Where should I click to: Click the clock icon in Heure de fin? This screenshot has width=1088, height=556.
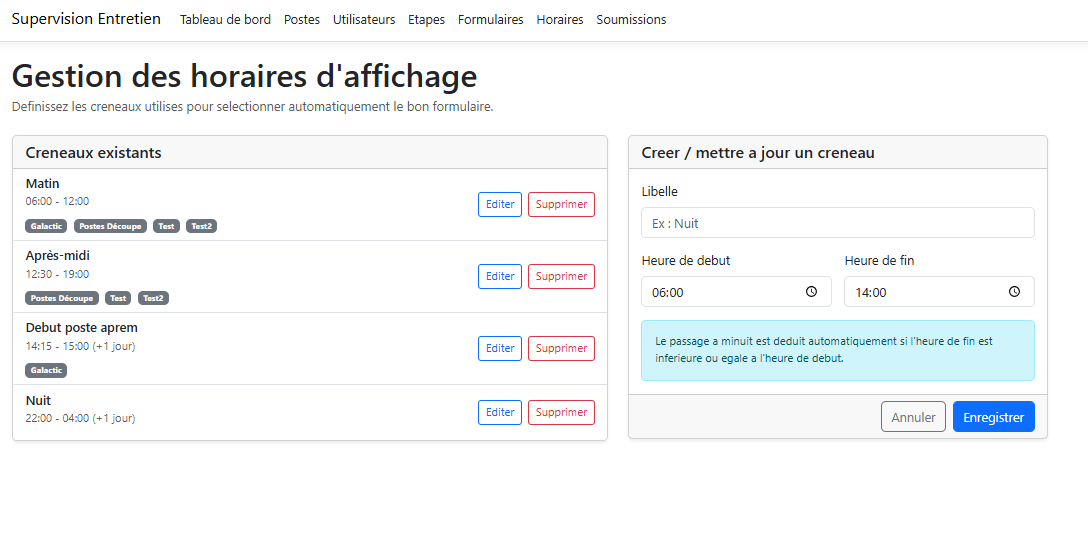[x=1014, y=292]
